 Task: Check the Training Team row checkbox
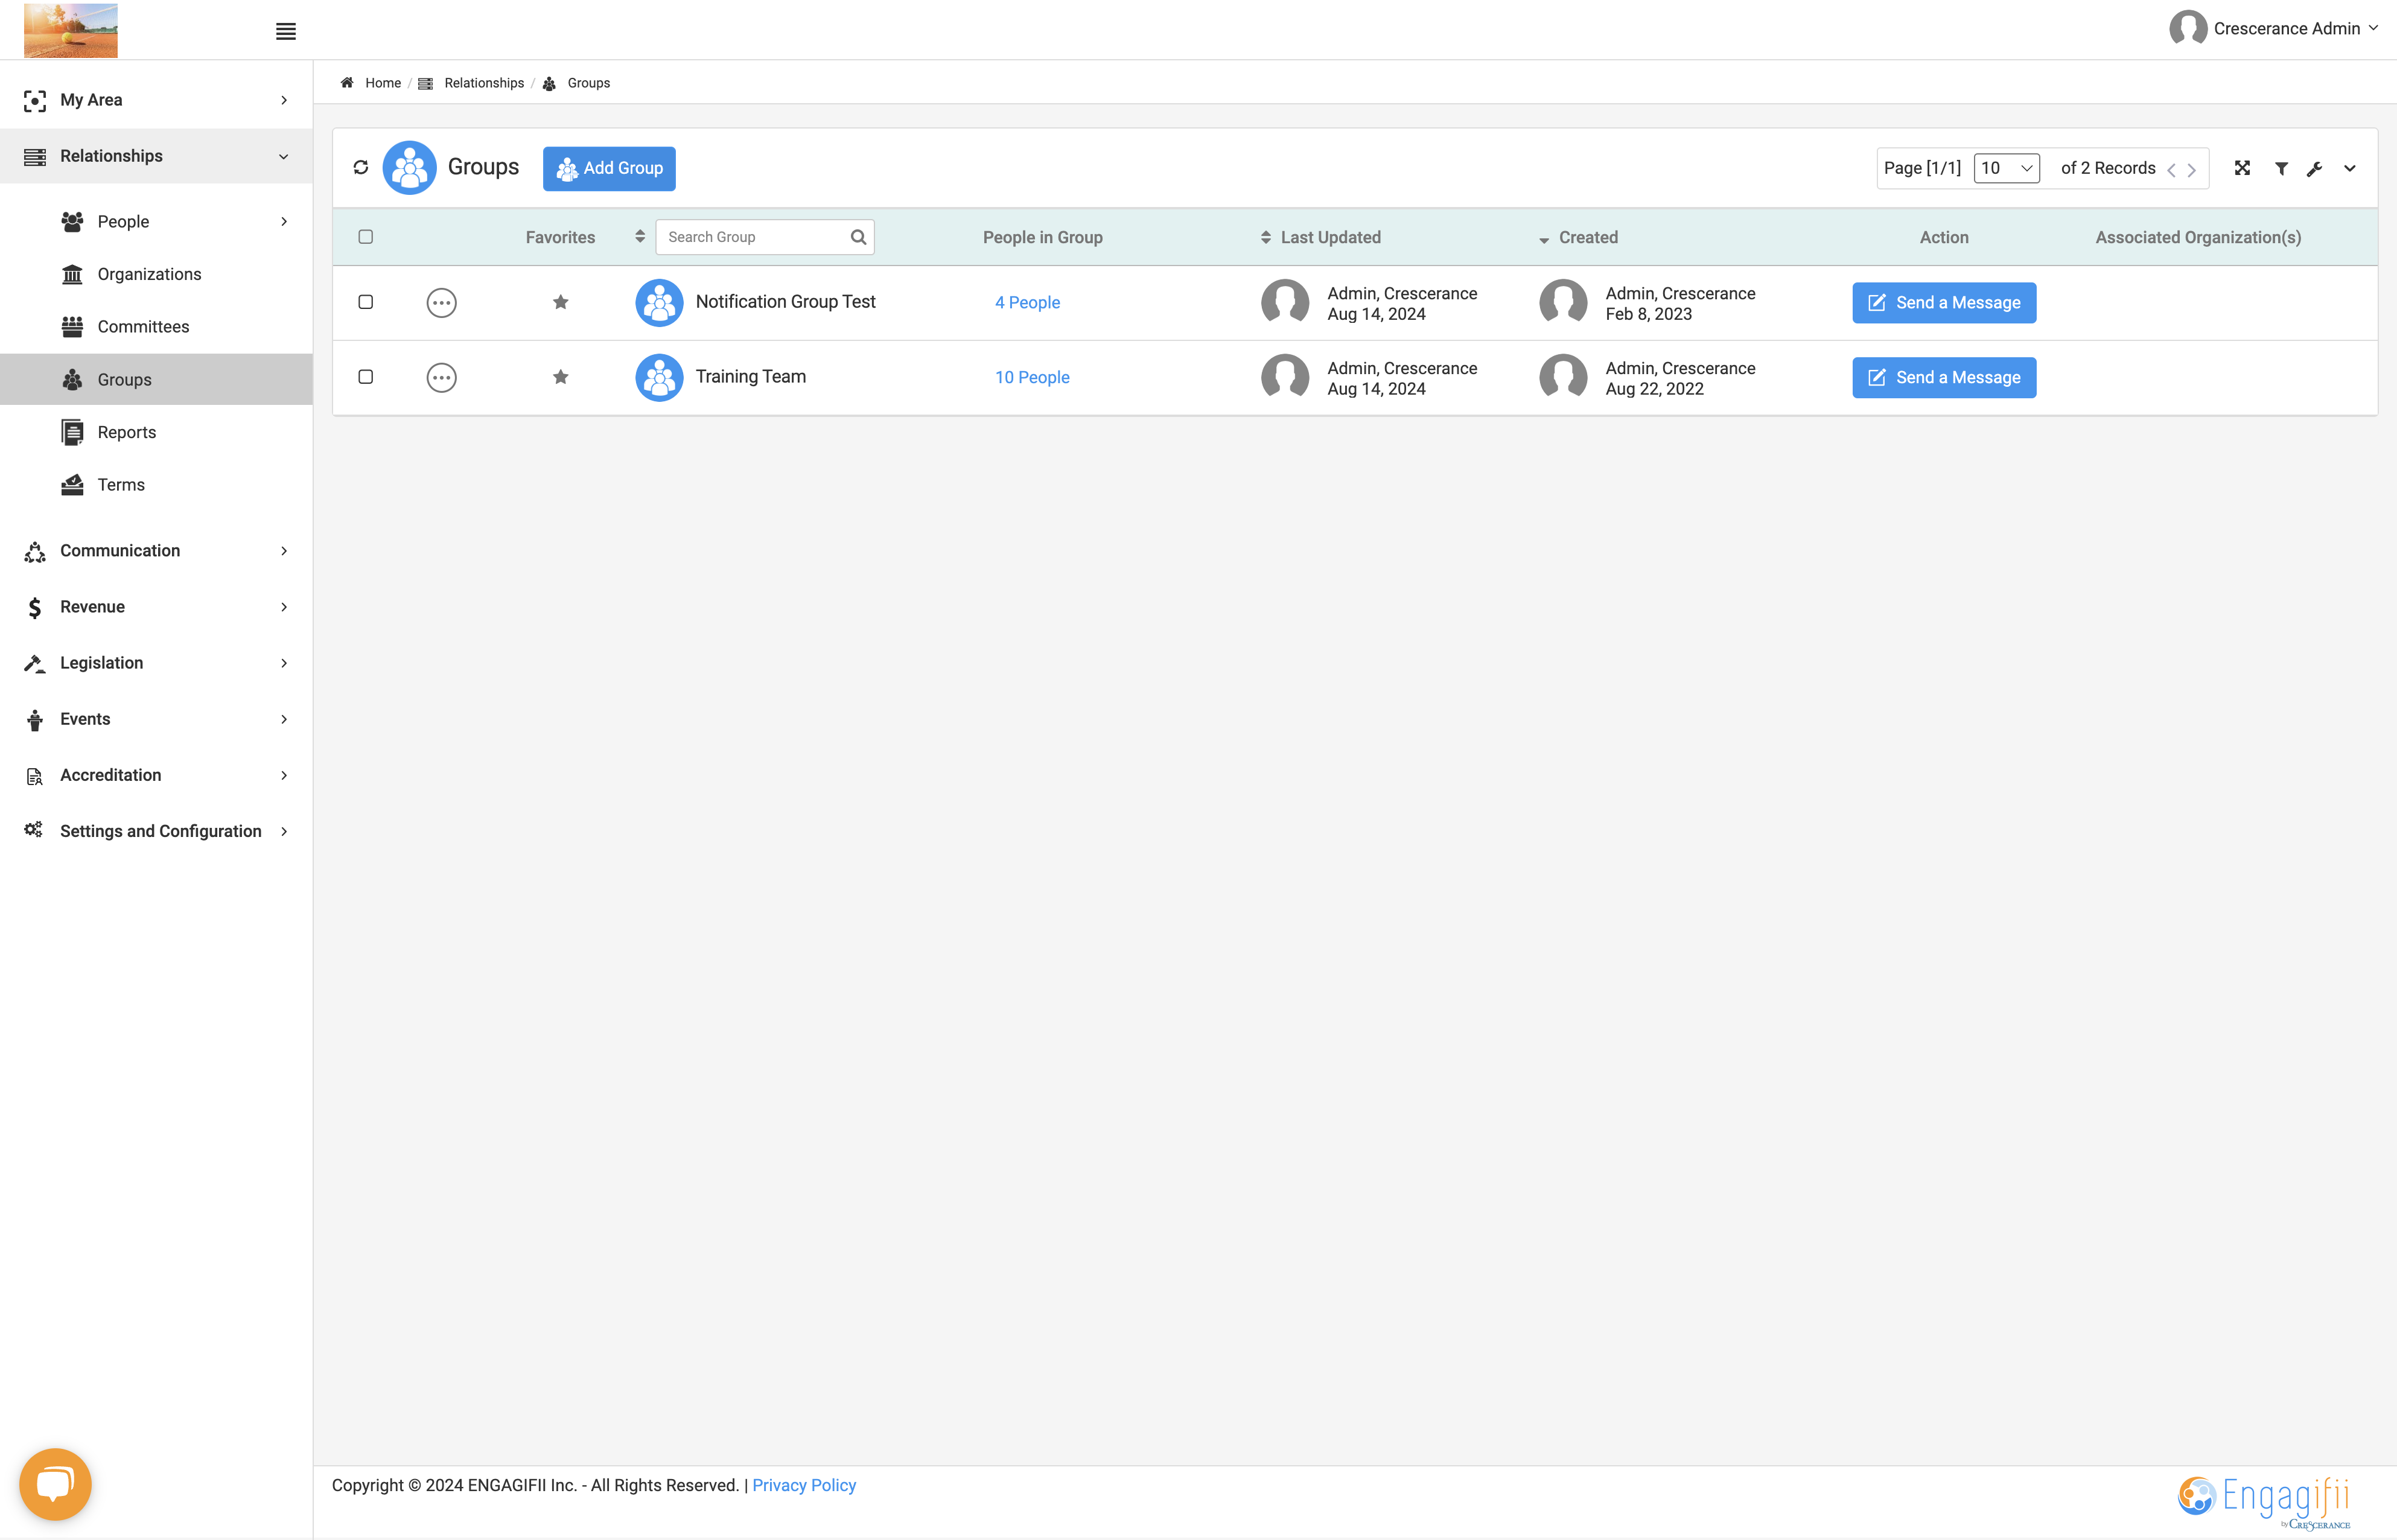tap(366, 377)
